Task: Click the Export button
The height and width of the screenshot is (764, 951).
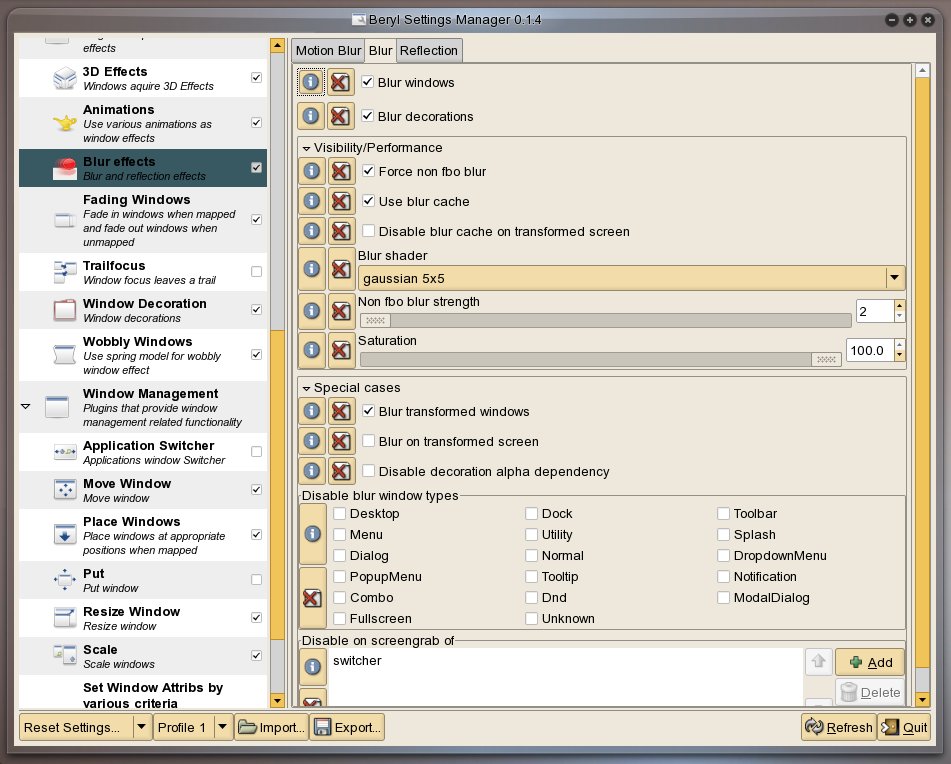Action: [x=348, y=727]
